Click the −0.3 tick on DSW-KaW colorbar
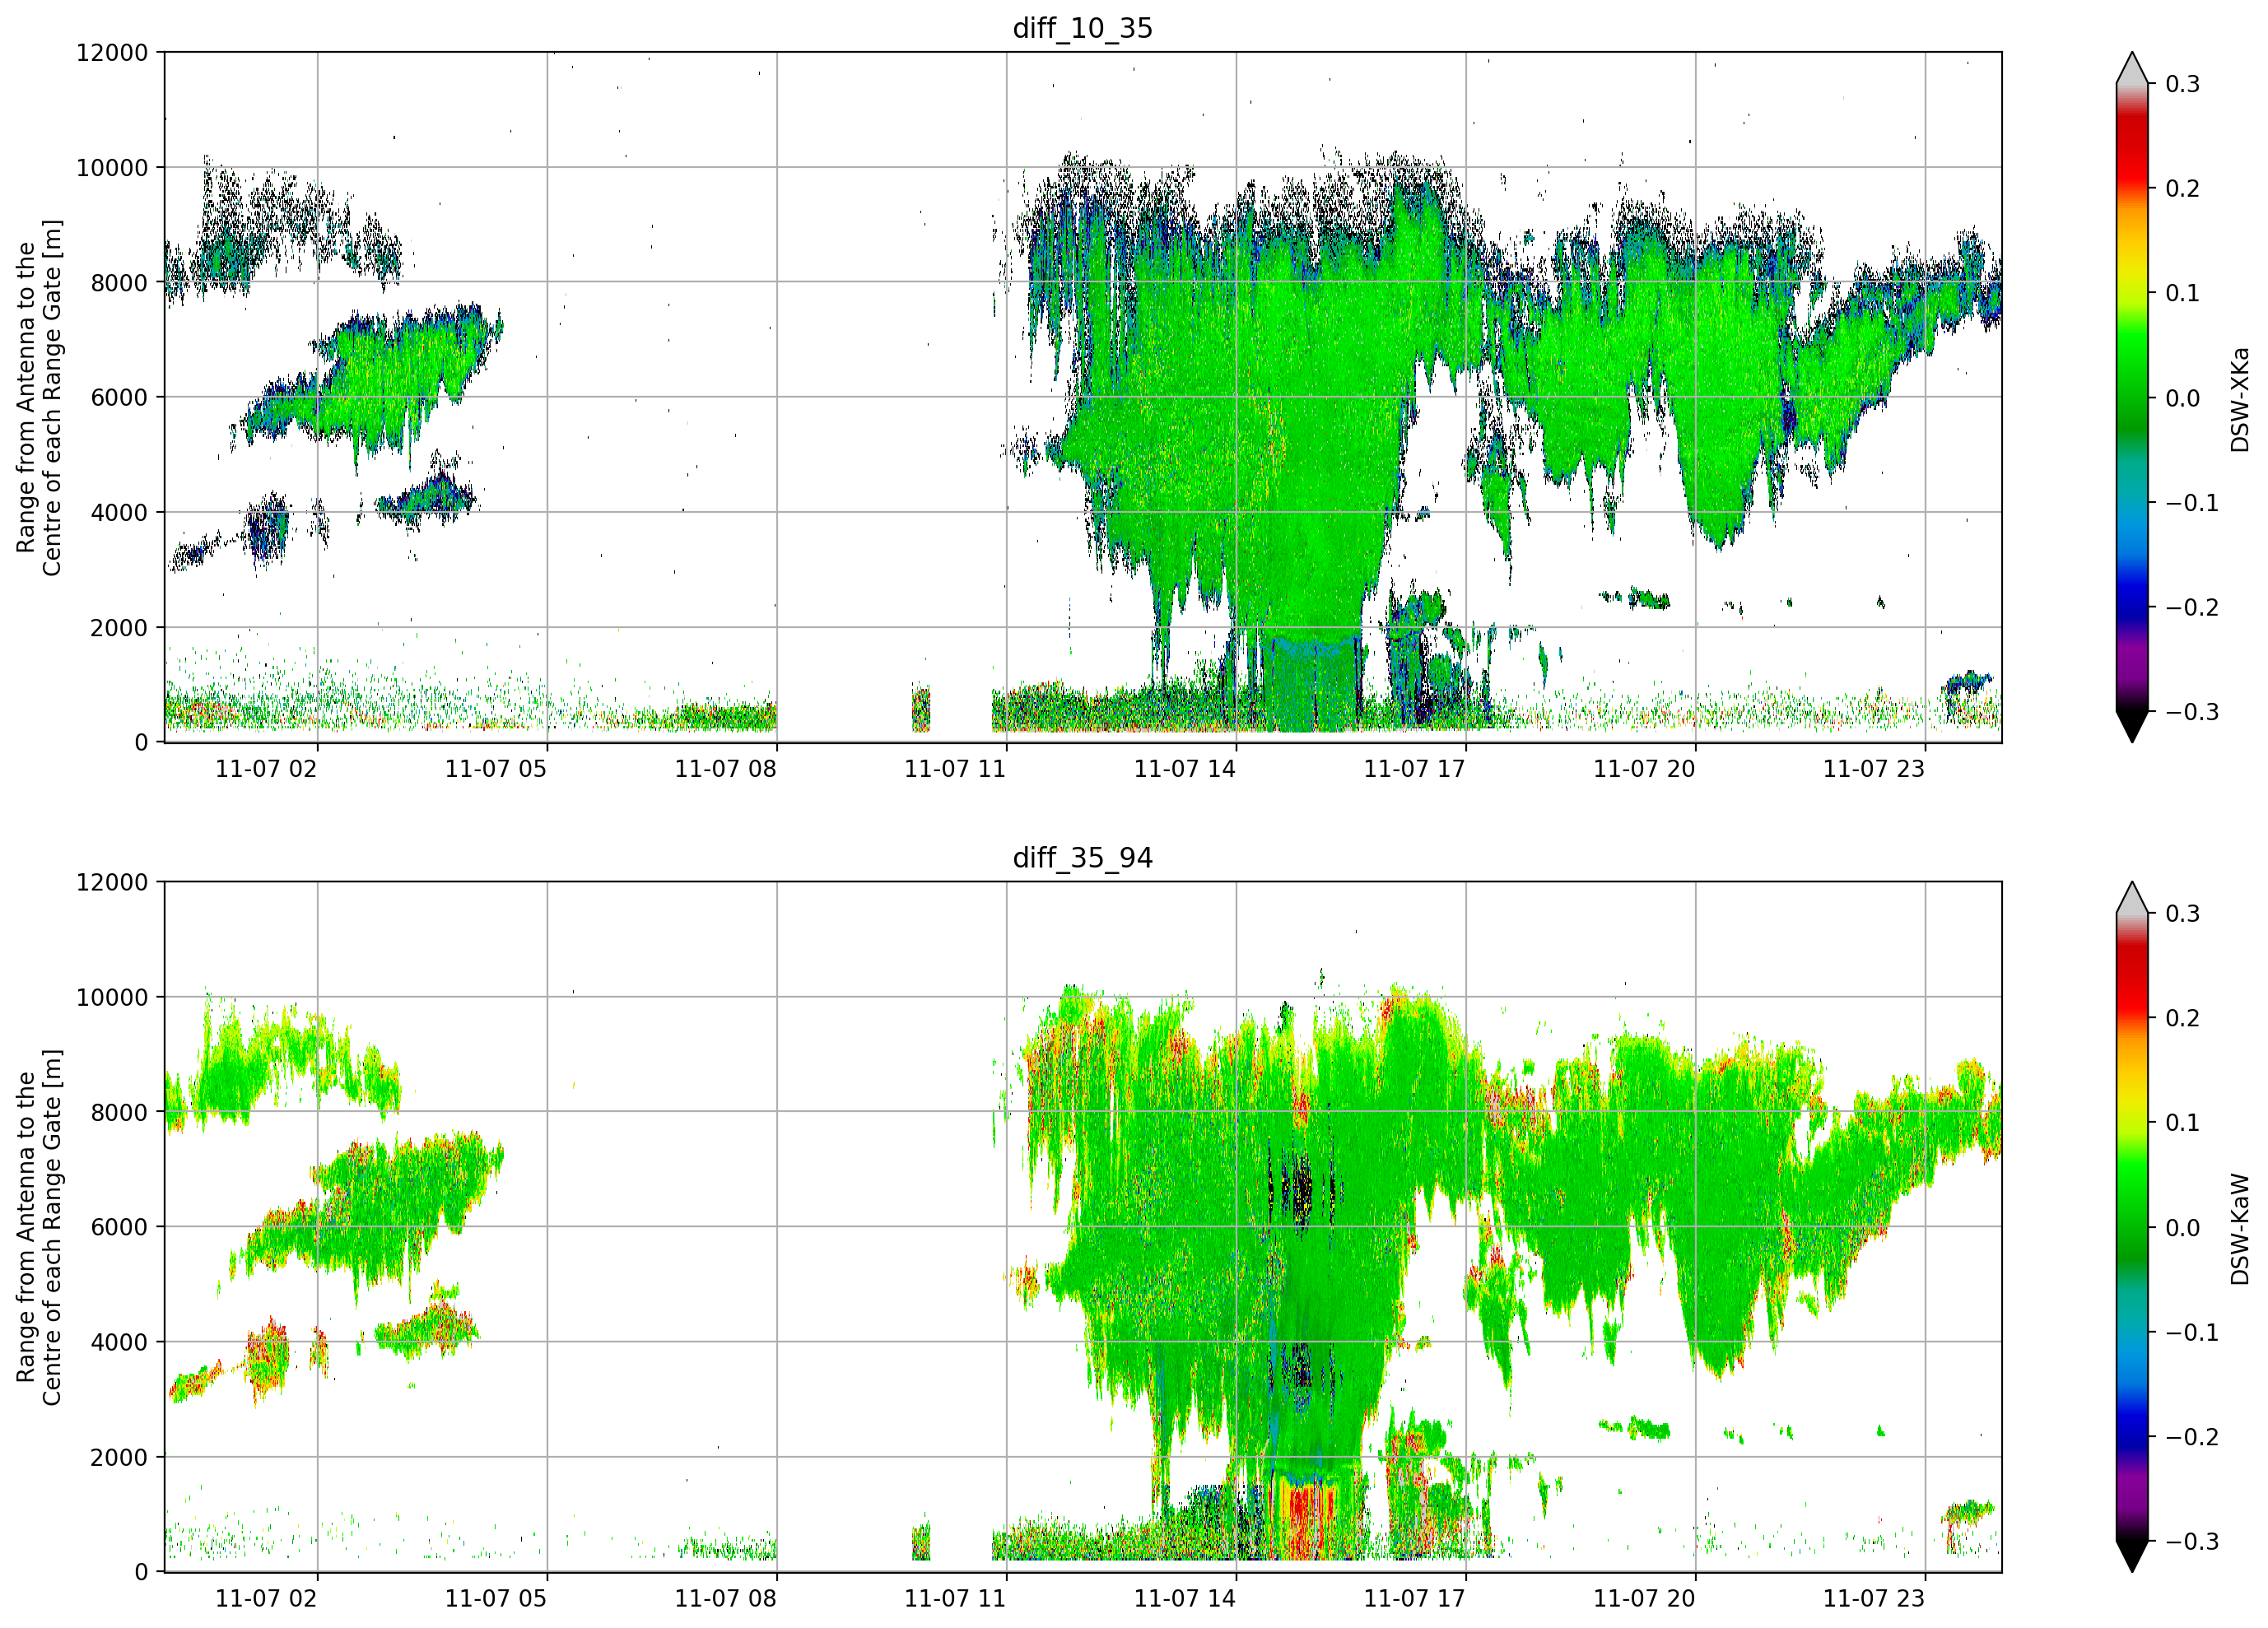This screenshot has width=2268, height=1628. (x=2192, y=1542)
